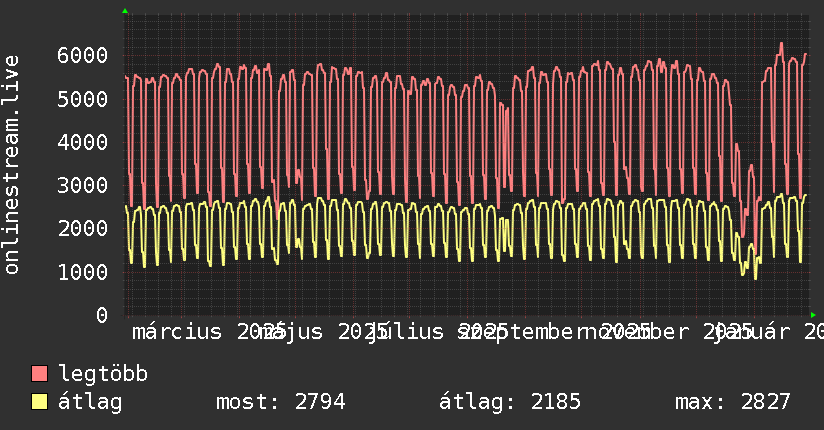Click the yellow átlag legend swatch
Screen dimensions: 824x430
point(40,403)
